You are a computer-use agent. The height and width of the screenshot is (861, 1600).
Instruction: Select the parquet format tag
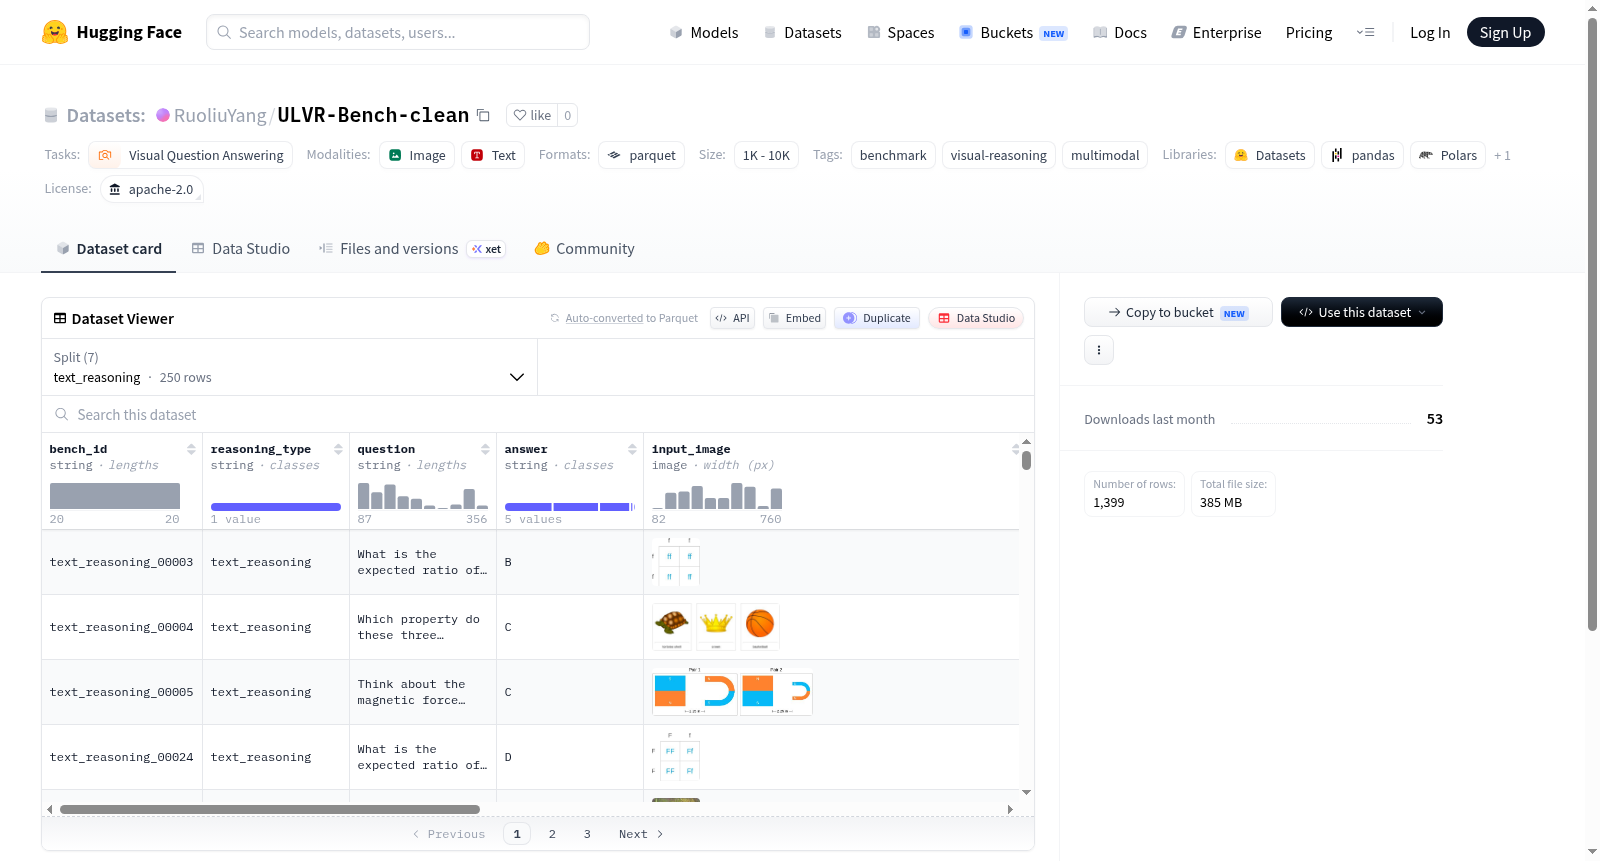tap(642, 155)
